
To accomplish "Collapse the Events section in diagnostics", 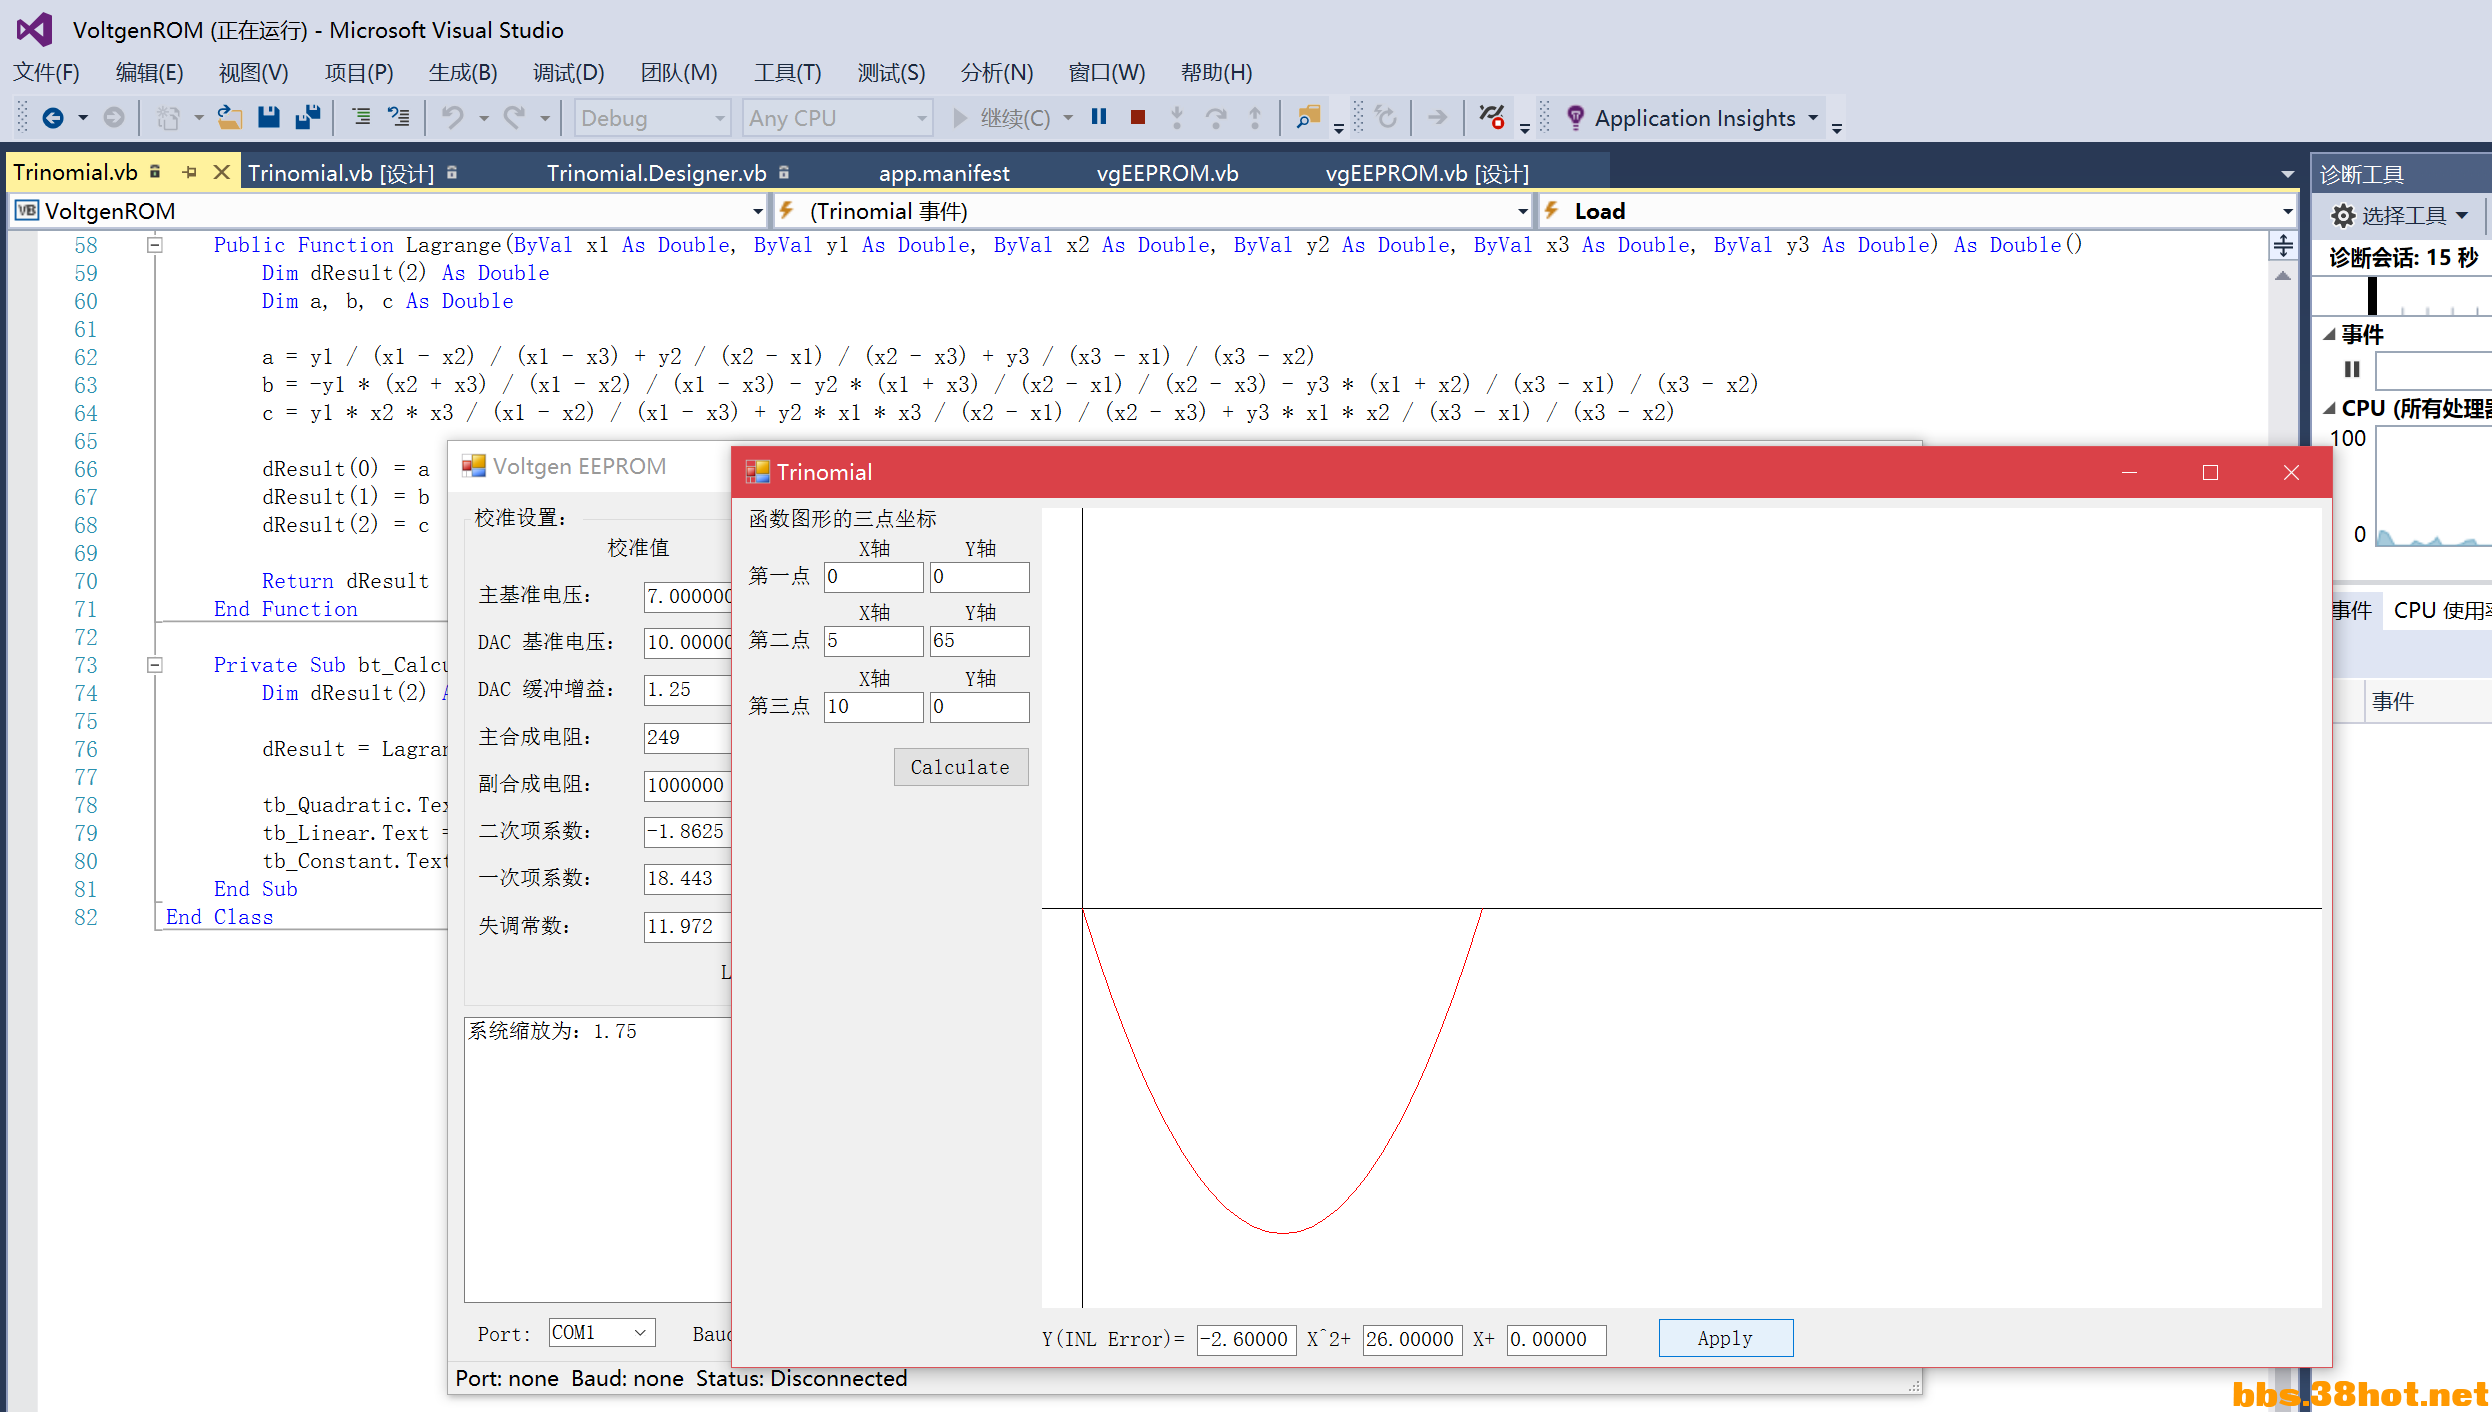I will click(2329, 334).
